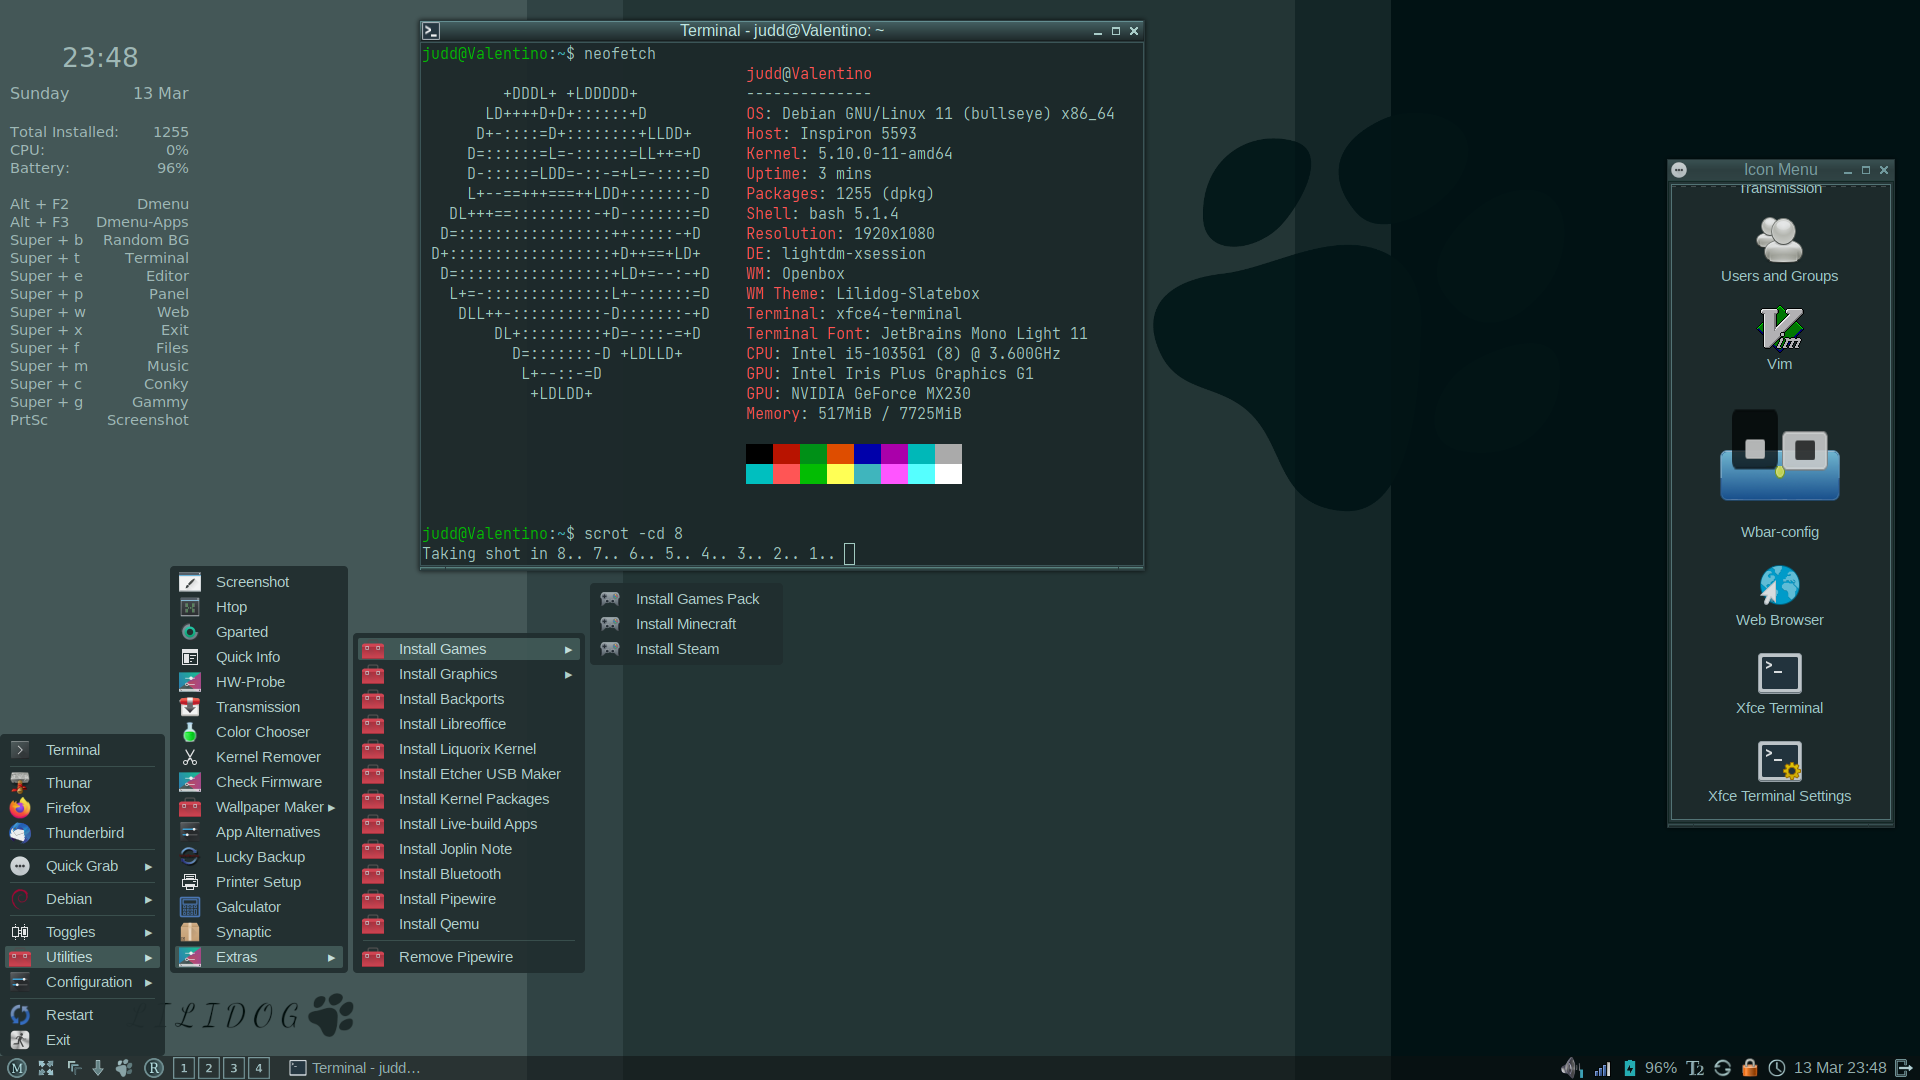
Task: Click the orange padlock tray icon
Action: [1750, 1068]
